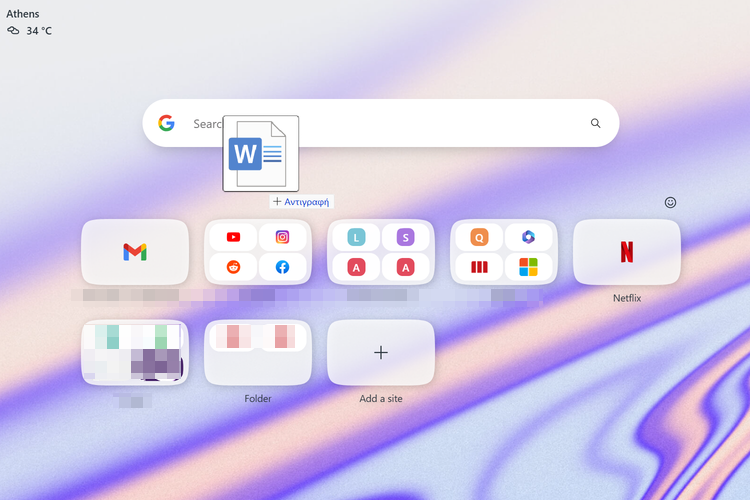Image resolution: width=750 pixels, height=500 pixels.
Task: Click the smiley face icon
Action: pos(670,202)
